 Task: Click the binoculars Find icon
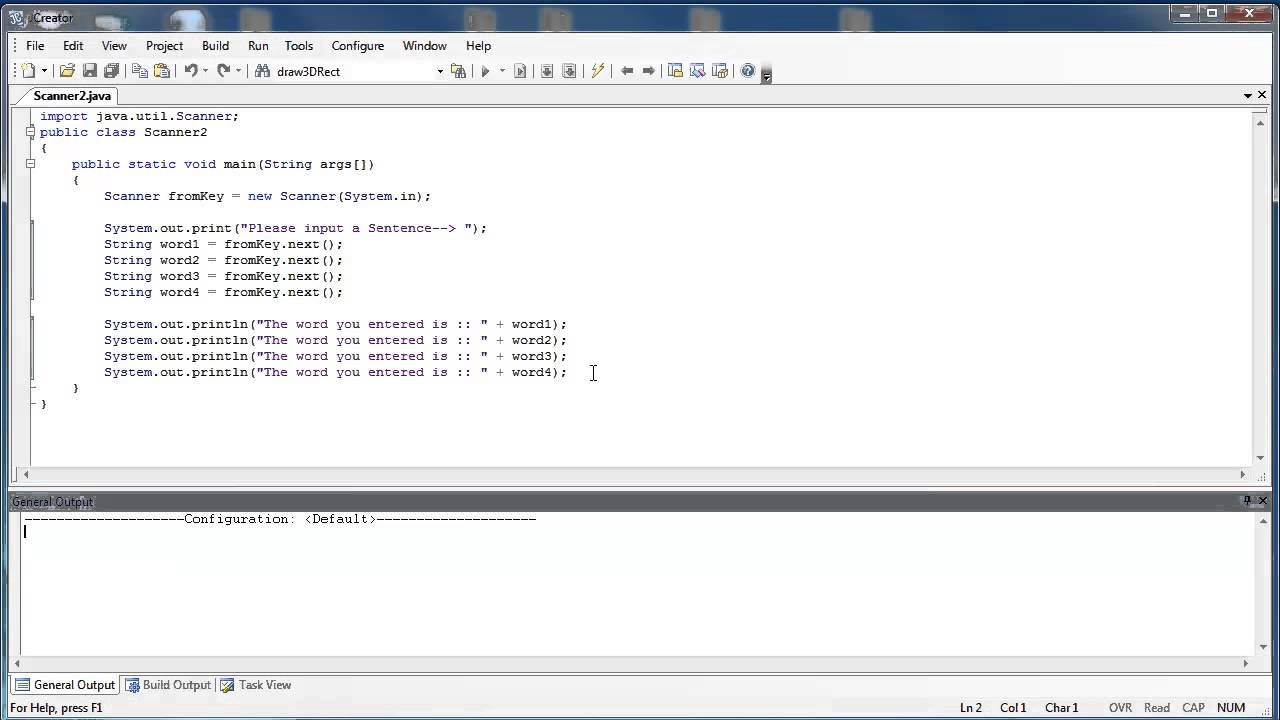pyautogui.click(x=262, y=71)
